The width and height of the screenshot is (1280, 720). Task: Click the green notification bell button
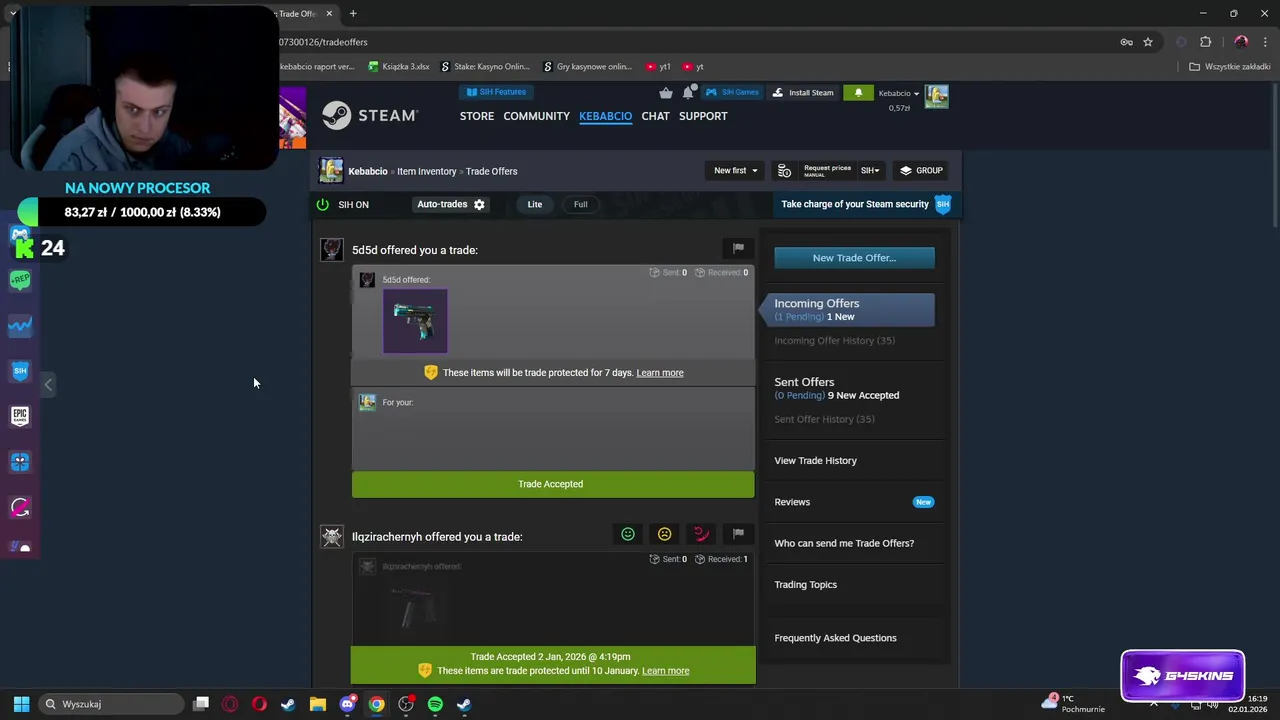pos(858,92)
